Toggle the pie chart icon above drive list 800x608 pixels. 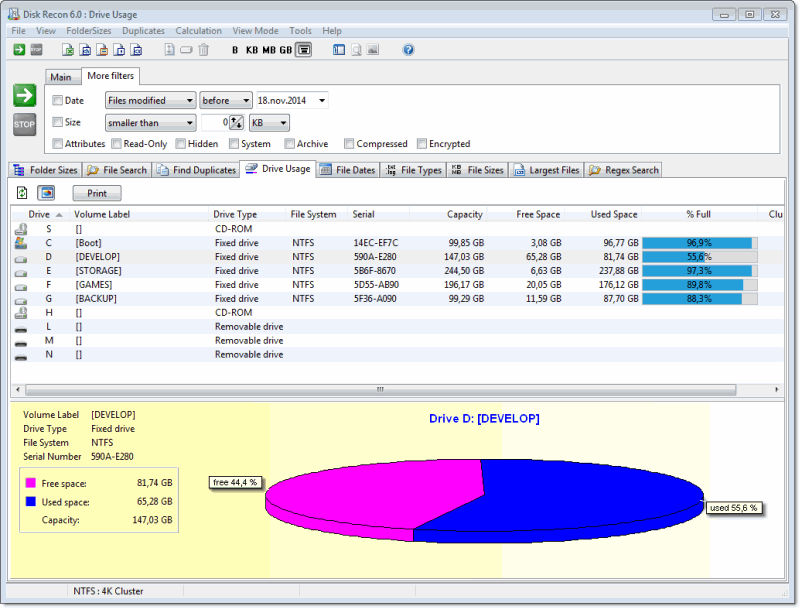click(x=46, y=192)
